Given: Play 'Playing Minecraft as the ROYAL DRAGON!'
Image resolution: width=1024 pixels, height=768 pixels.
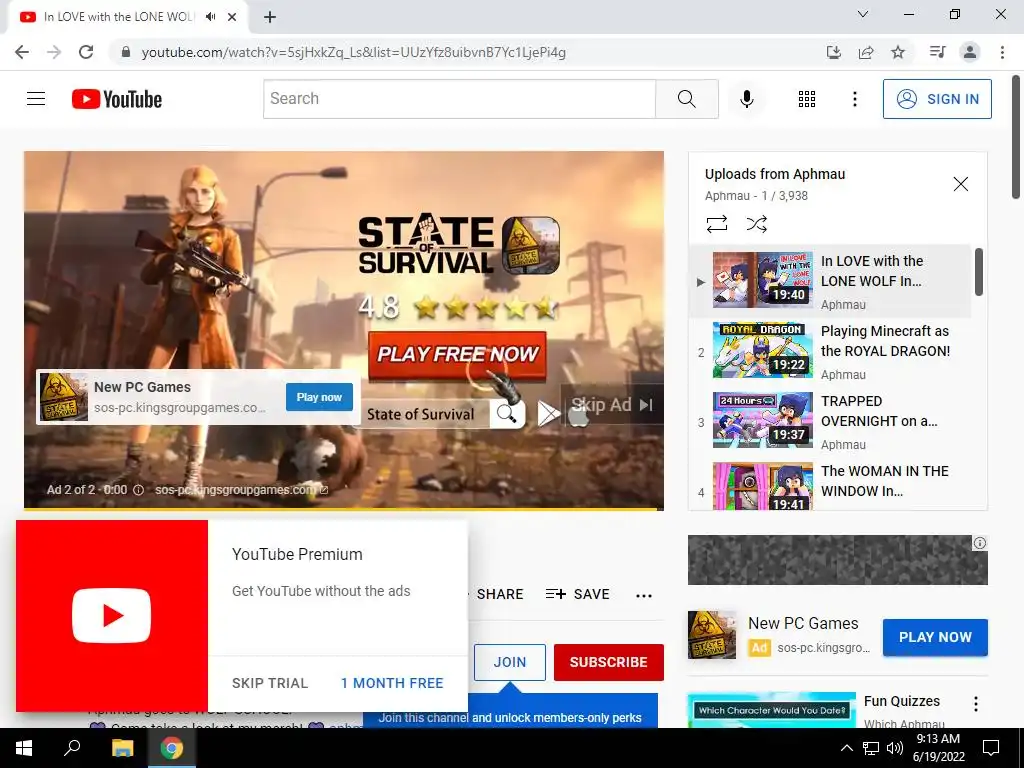Looking at the screenshot, I should 831,351.
